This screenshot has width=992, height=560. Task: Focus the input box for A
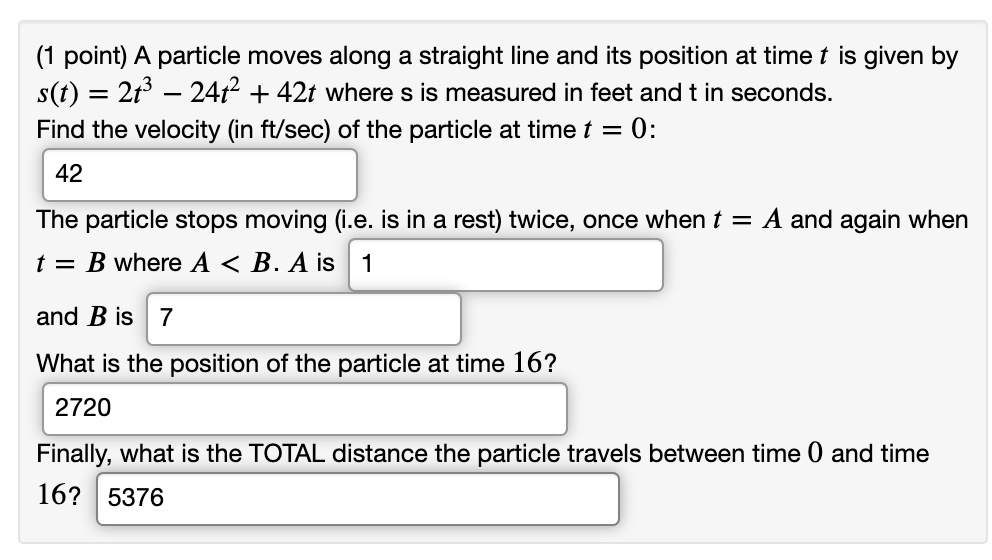click(506, 265)
